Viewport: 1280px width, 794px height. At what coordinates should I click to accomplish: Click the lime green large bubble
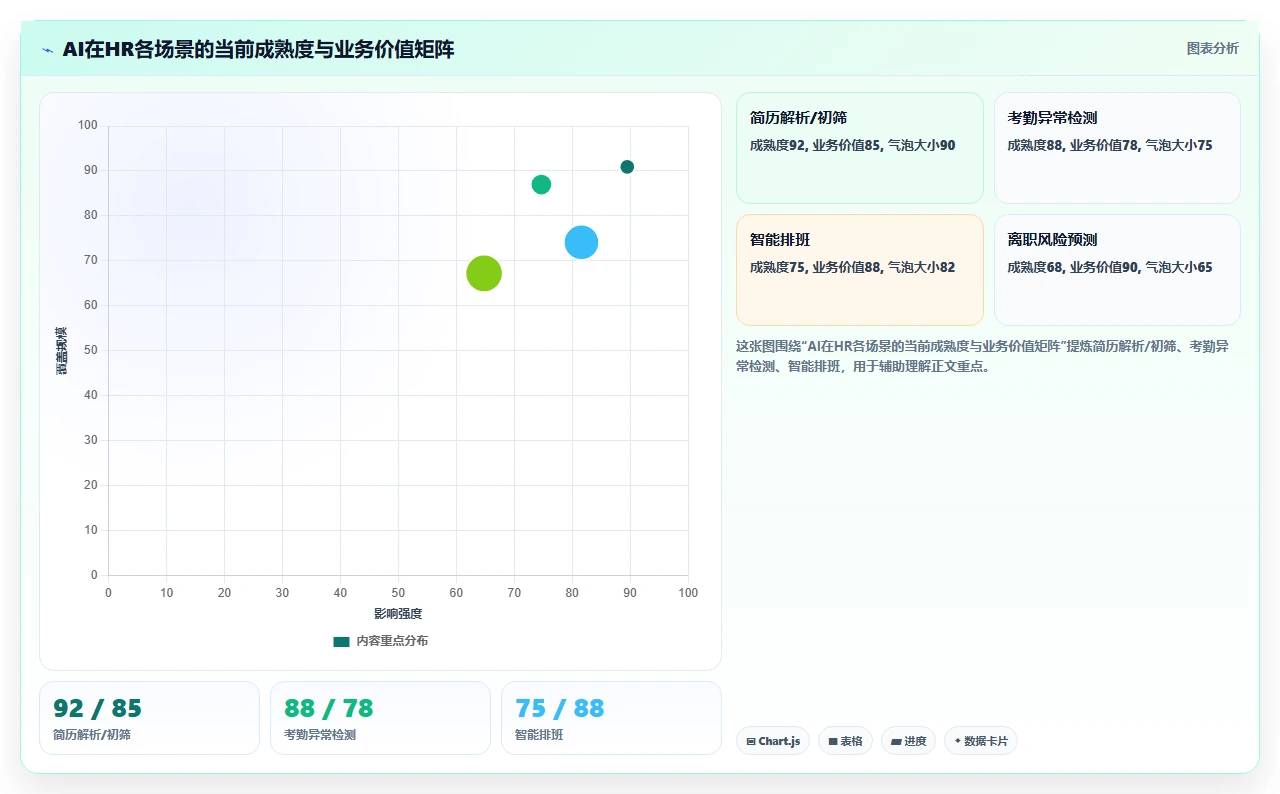pos(484,273)
